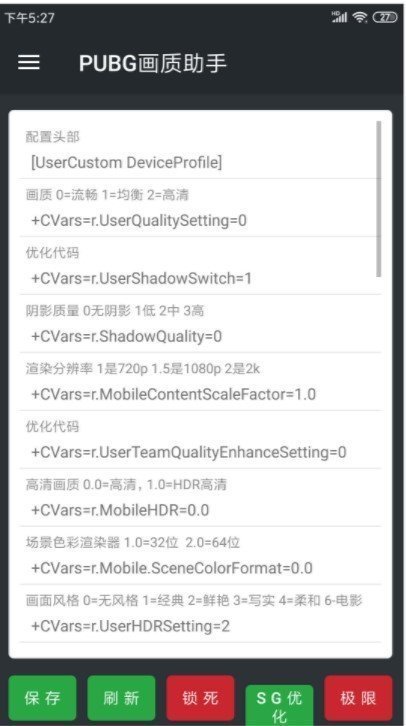406x726 pixels.
Task: Click the red 锁死 lock button
Action: 200,698
